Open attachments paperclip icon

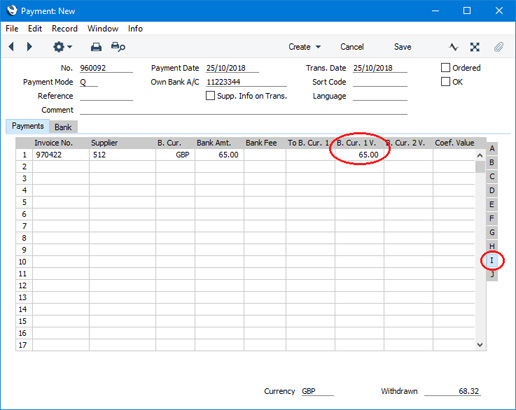coord(498,47)
